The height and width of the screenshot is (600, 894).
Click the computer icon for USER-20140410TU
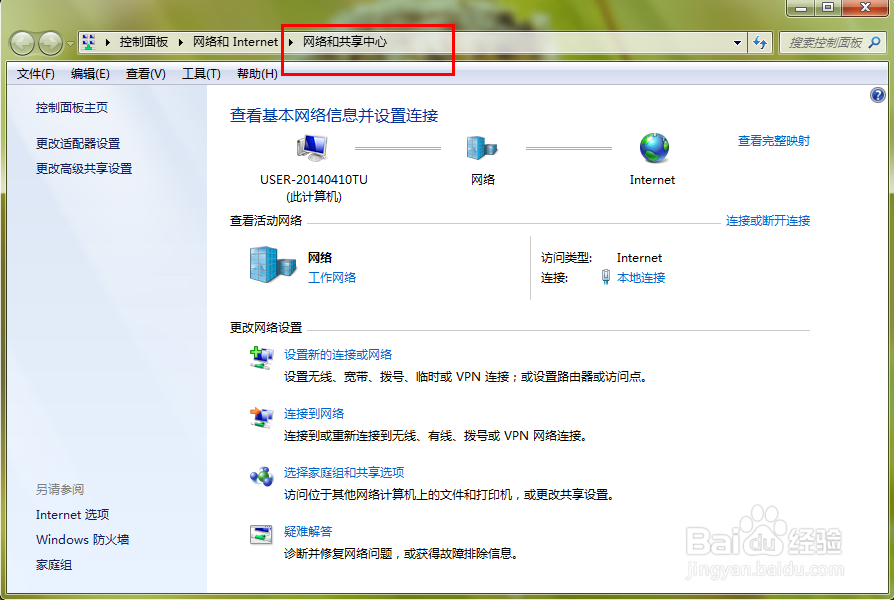pyautogui.click(x=312, y=148)
